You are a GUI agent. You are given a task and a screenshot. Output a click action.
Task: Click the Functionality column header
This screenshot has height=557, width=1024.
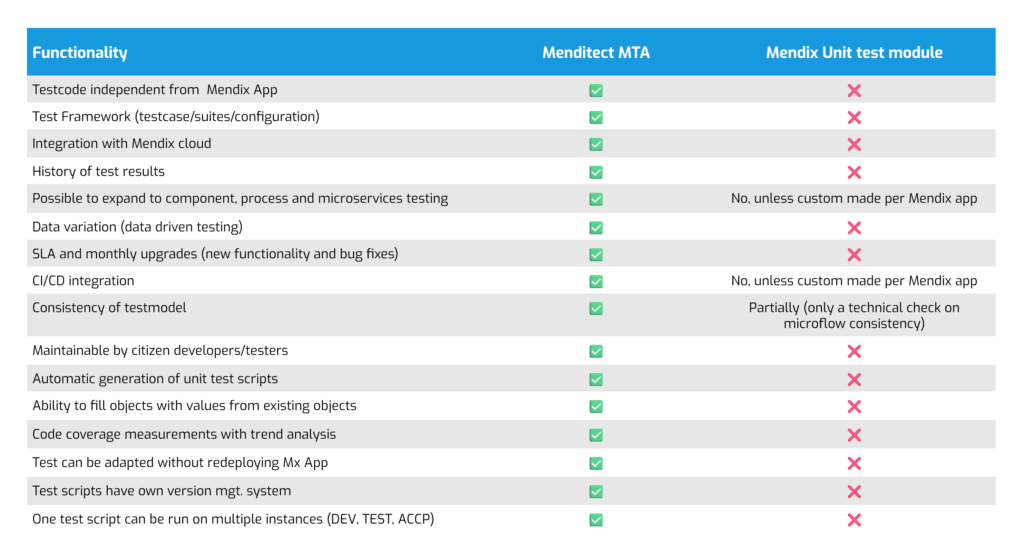[x=80, y=53]
